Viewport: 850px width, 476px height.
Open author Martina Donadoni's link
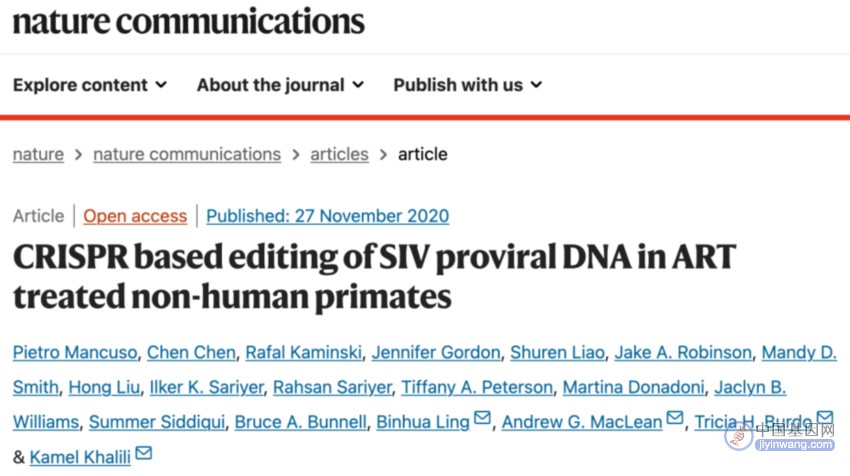pyautogui.click(x=633, y=387)
